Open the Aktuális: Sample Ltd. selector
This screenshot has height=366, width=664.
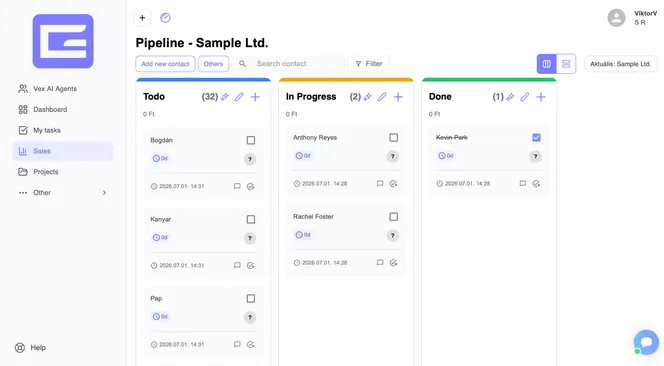(620, 64)
